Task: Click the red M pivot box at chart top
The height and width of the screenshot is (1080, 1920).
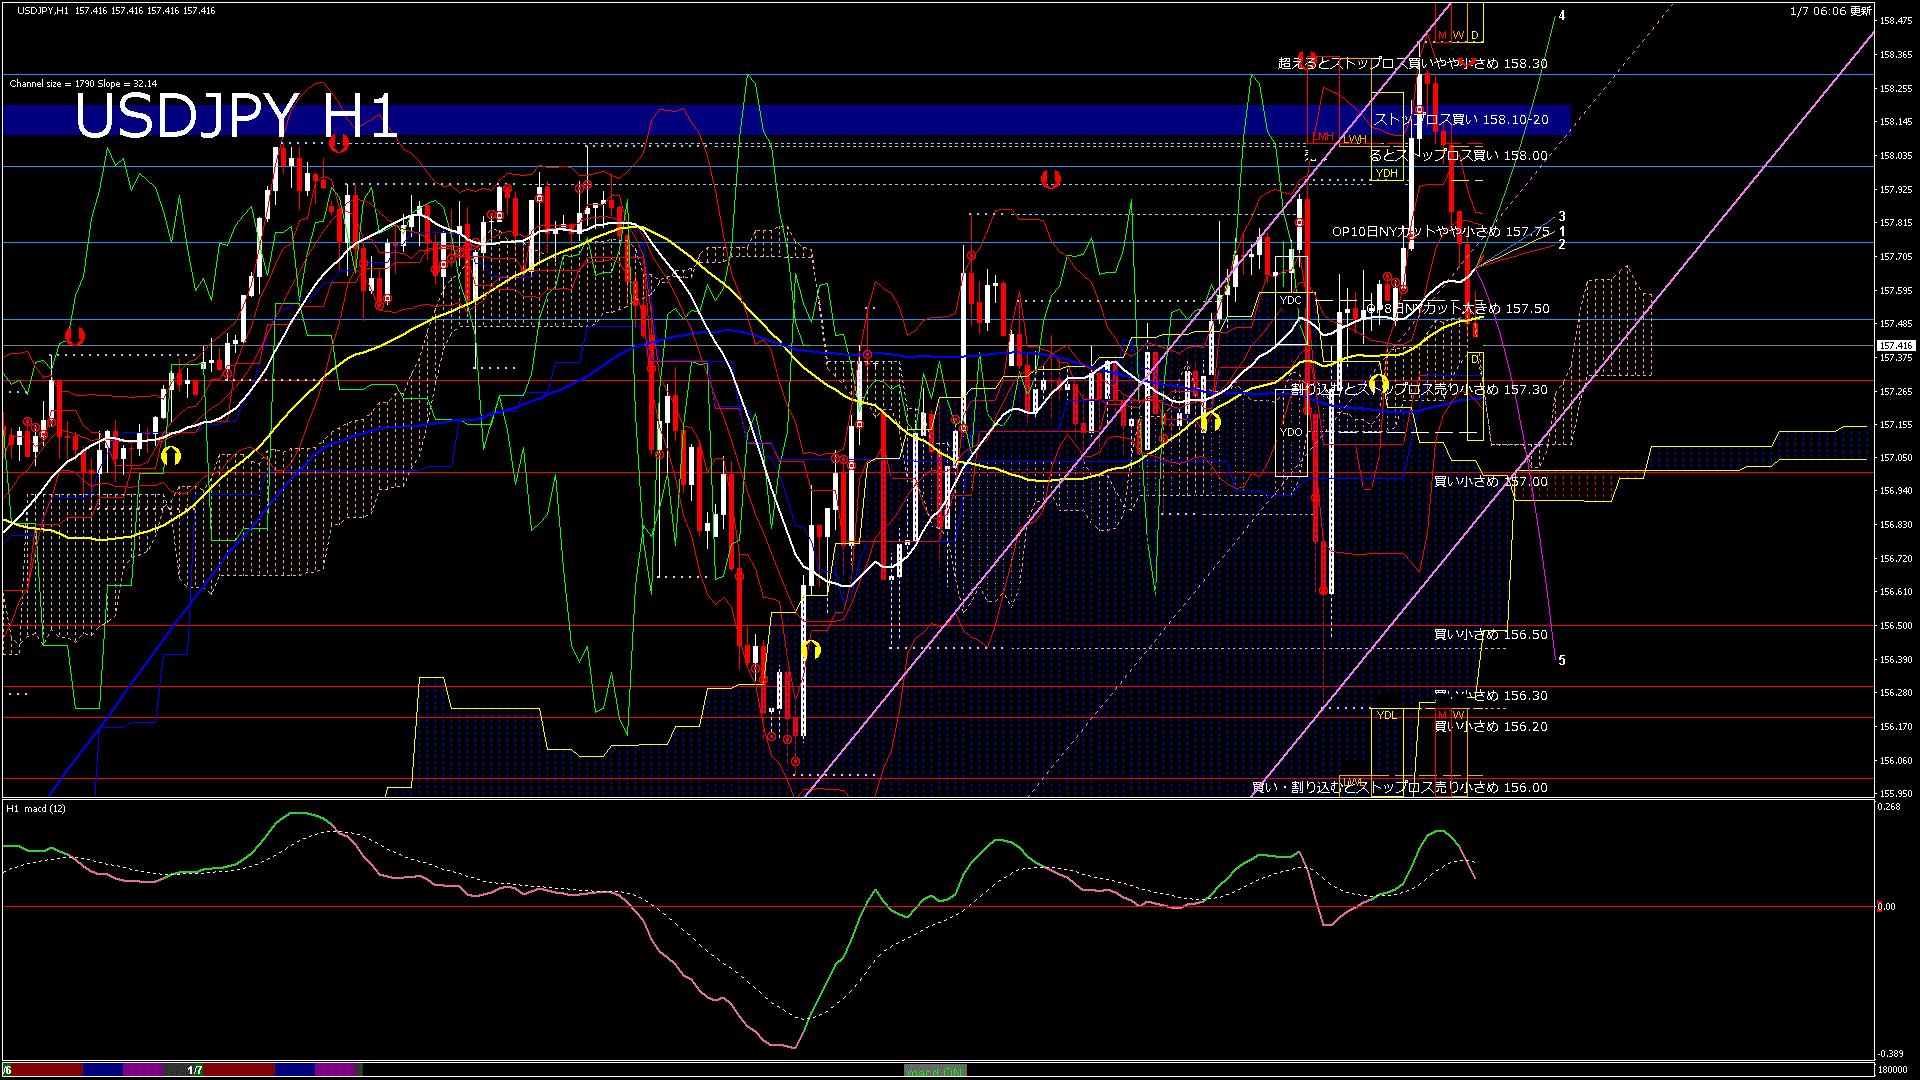Action: pyautogui.click(x=1442, y=36)
